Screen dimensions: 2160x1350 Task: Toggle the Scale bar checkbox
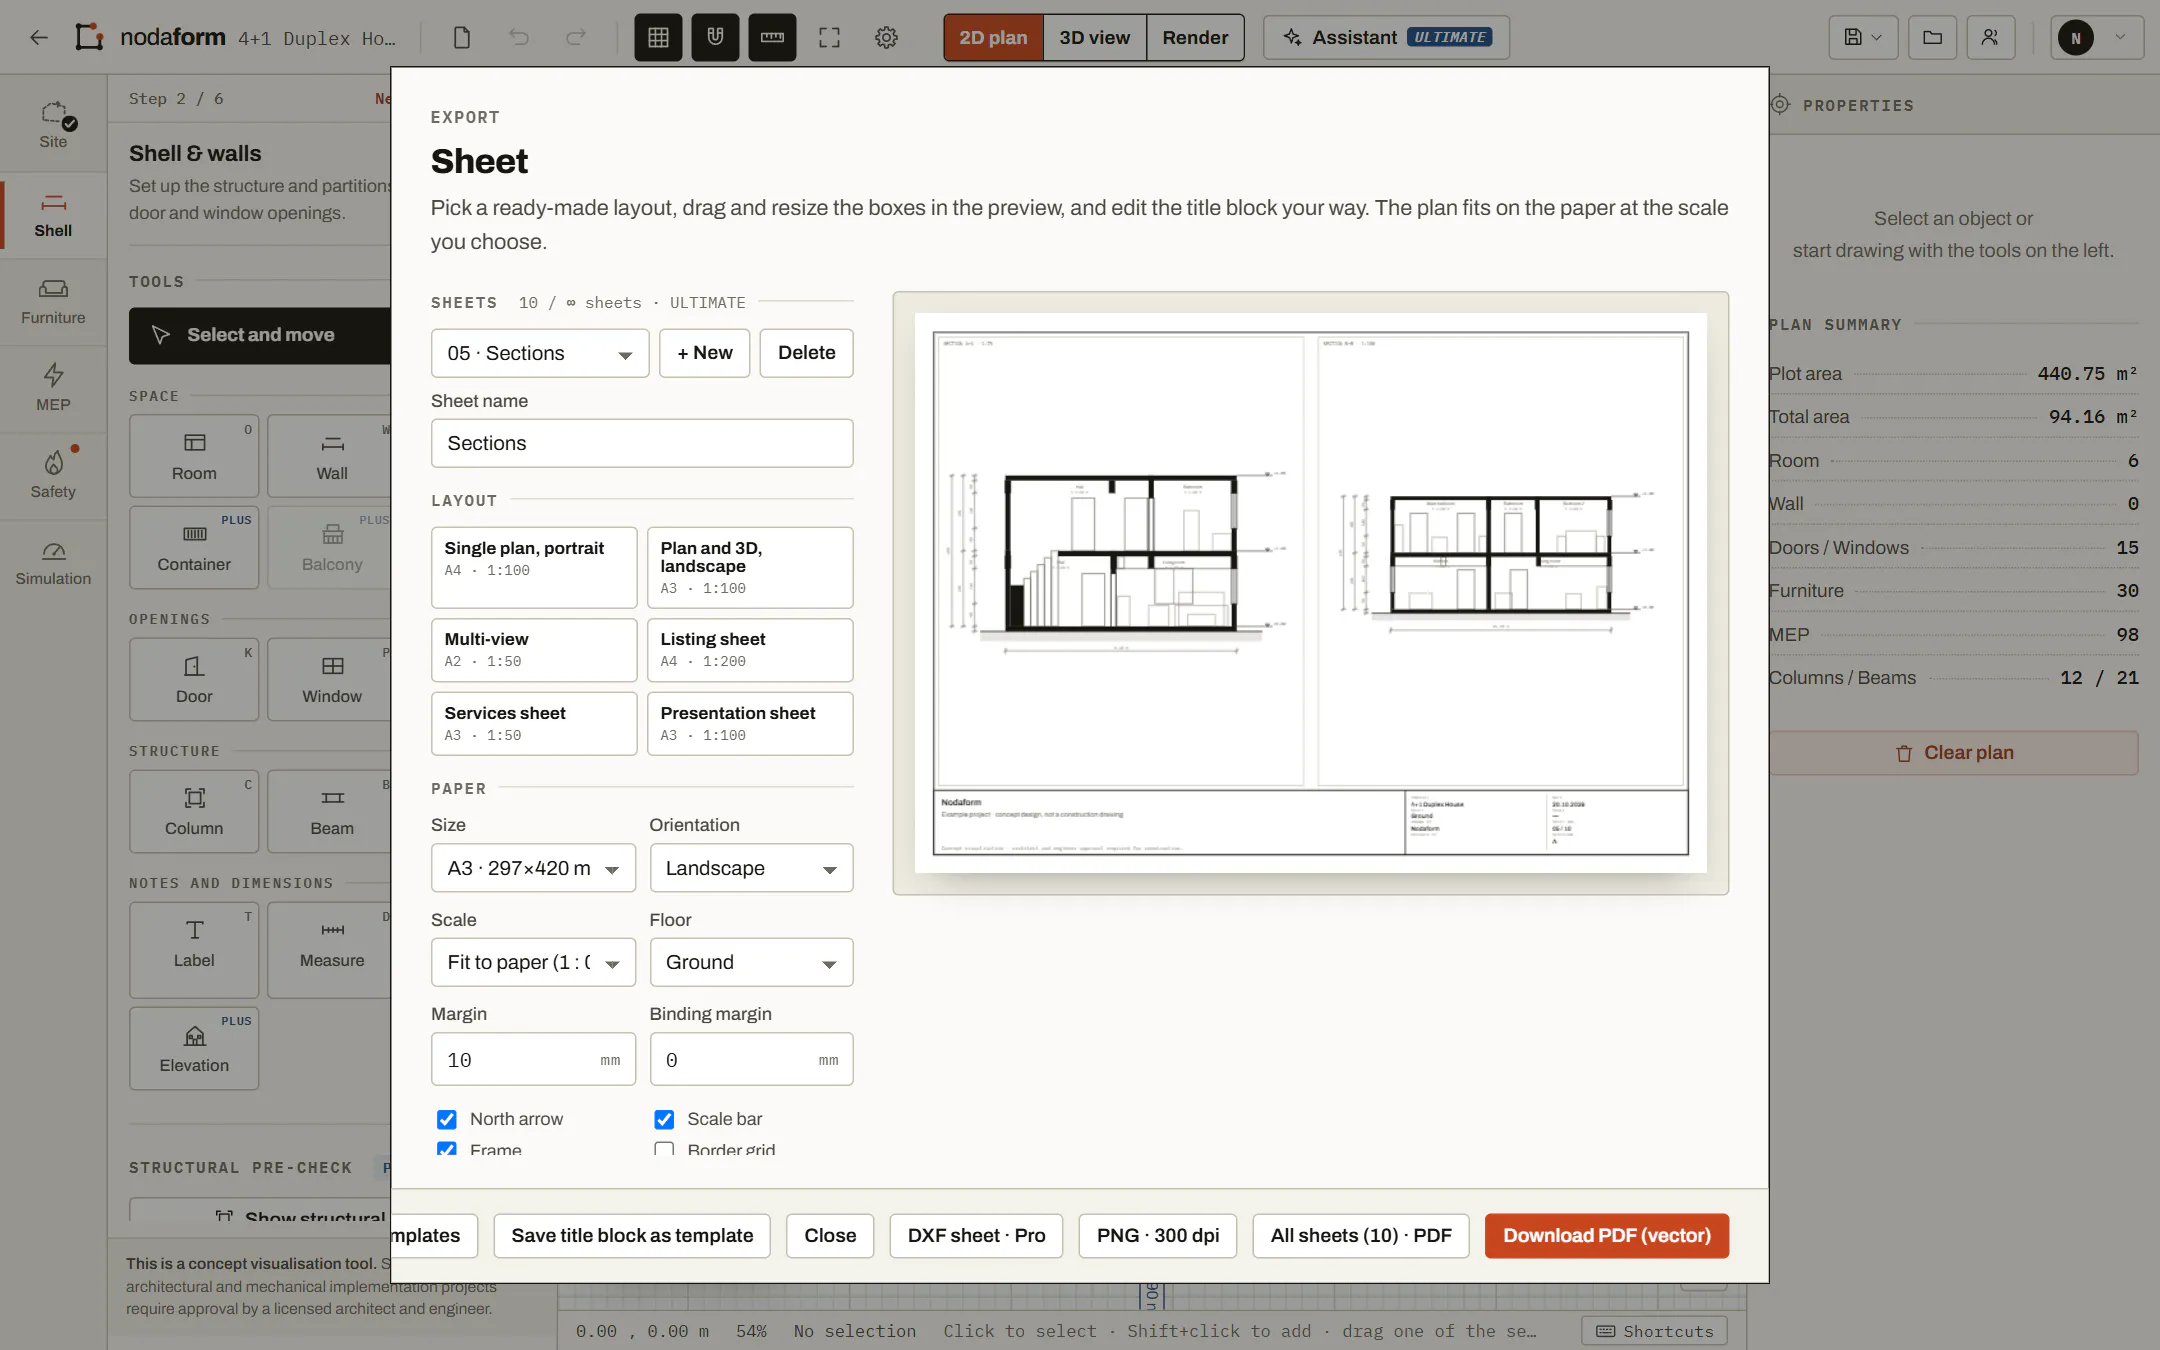click(x=664, y=1119)
